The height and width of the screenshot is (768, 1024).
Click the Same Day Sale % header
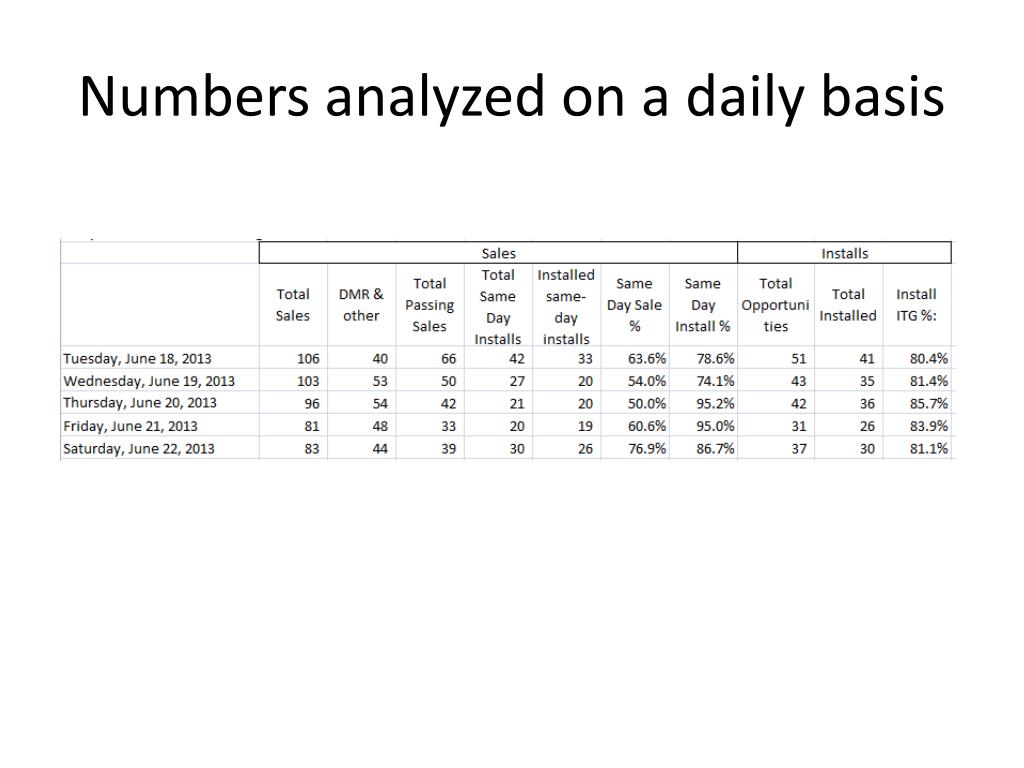pos(634,305)
